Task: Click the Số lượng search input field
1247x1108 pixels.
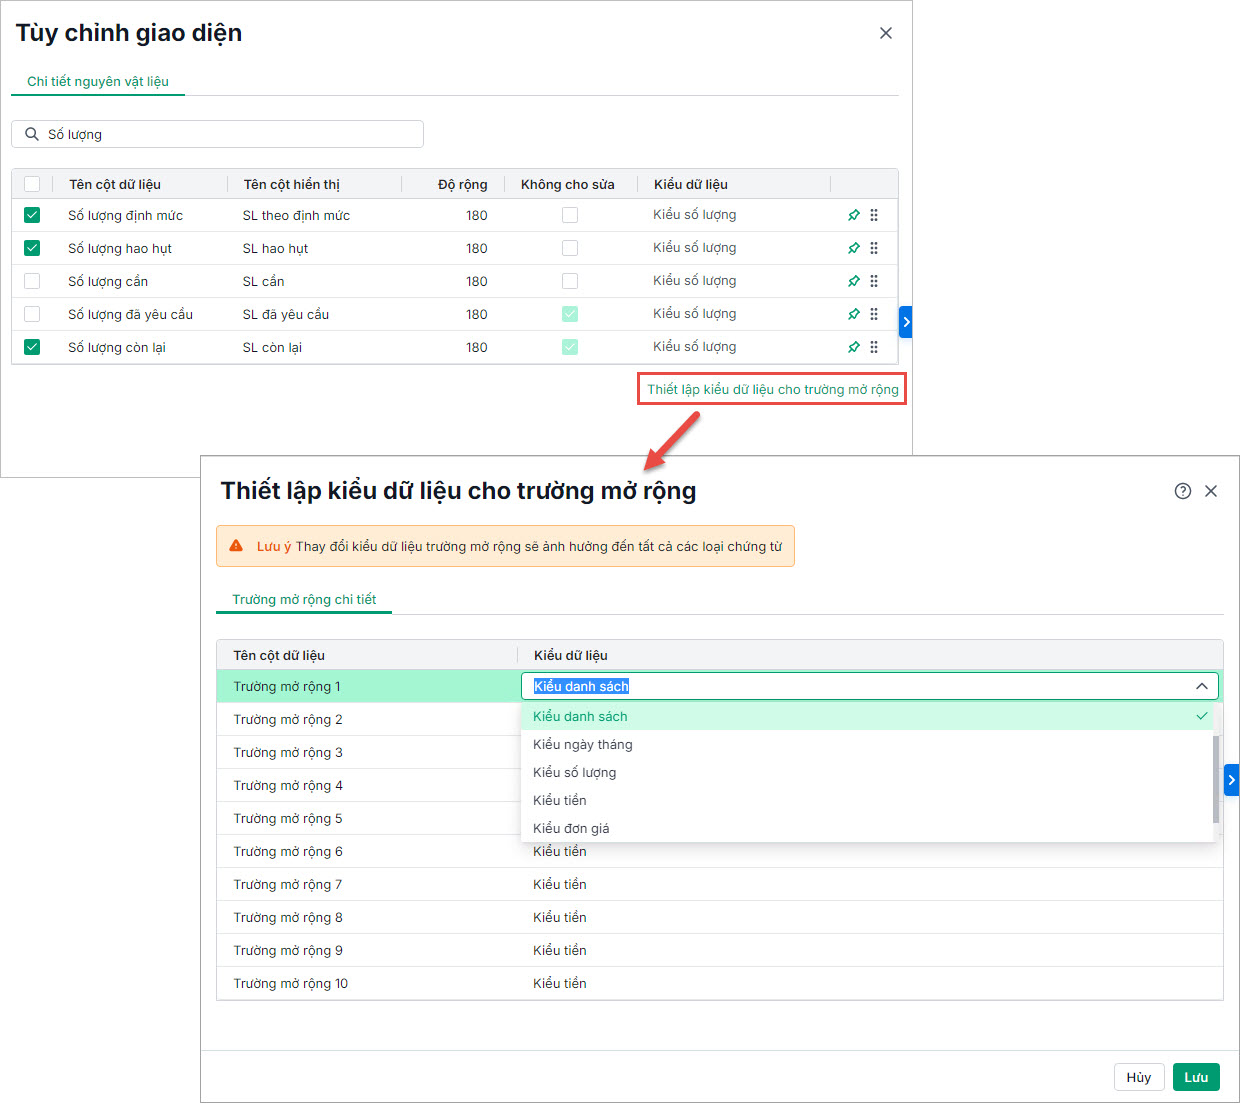Action: point(230,134)
